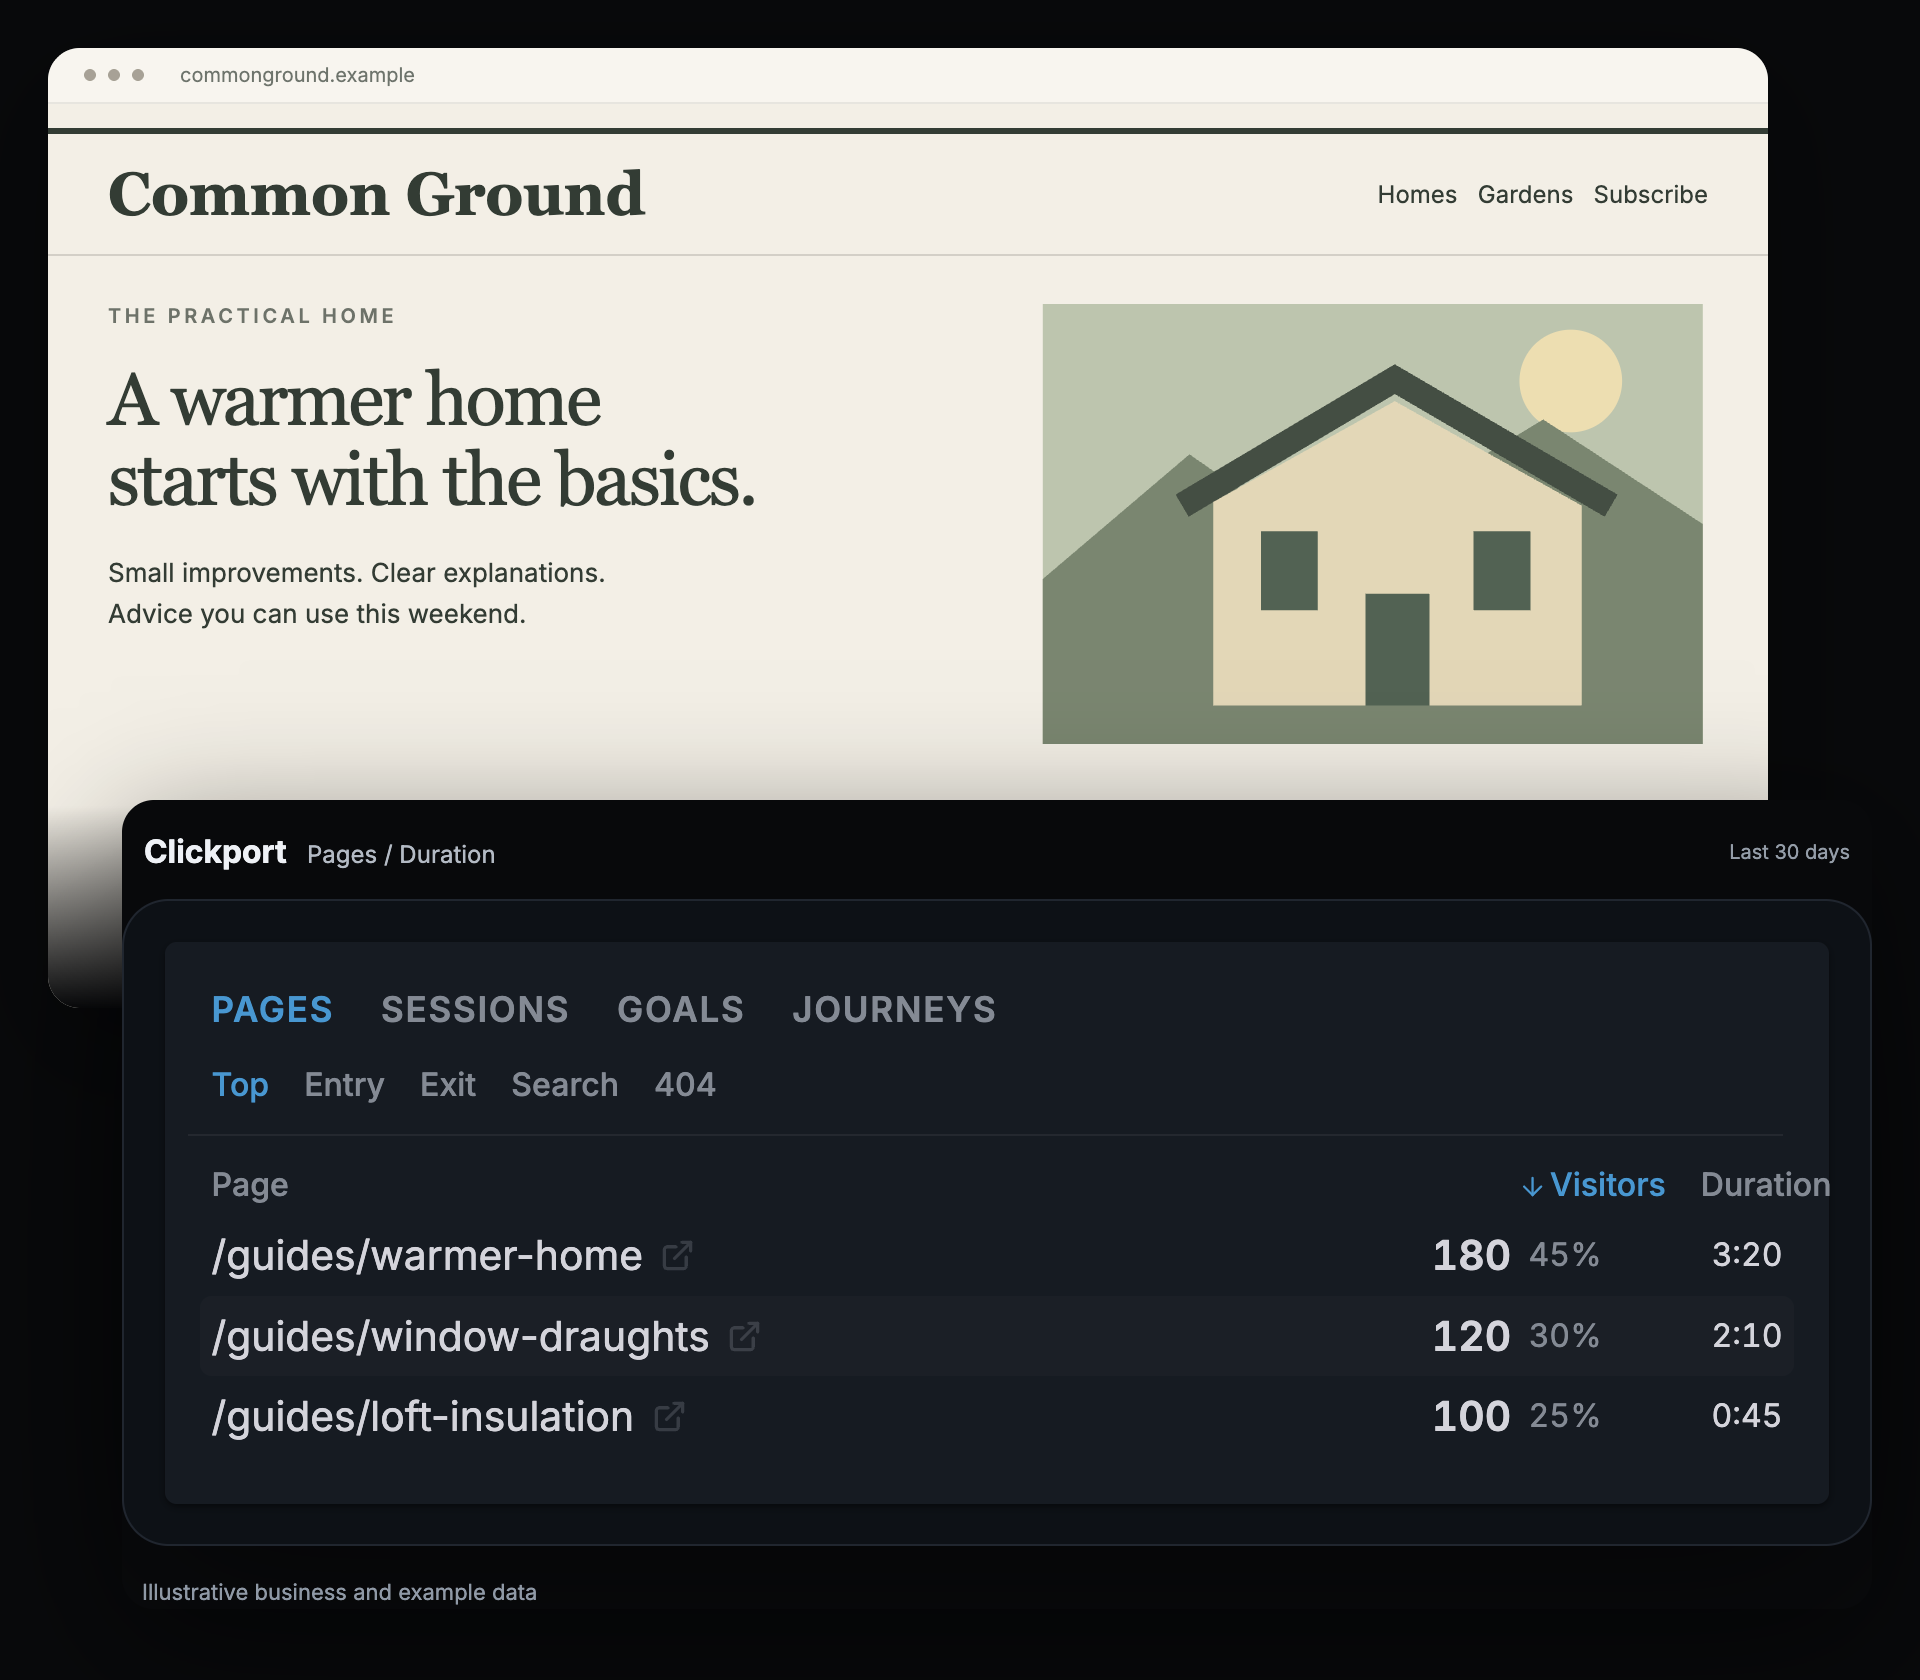Select the 404 sub-tab

pos(685,1085)
